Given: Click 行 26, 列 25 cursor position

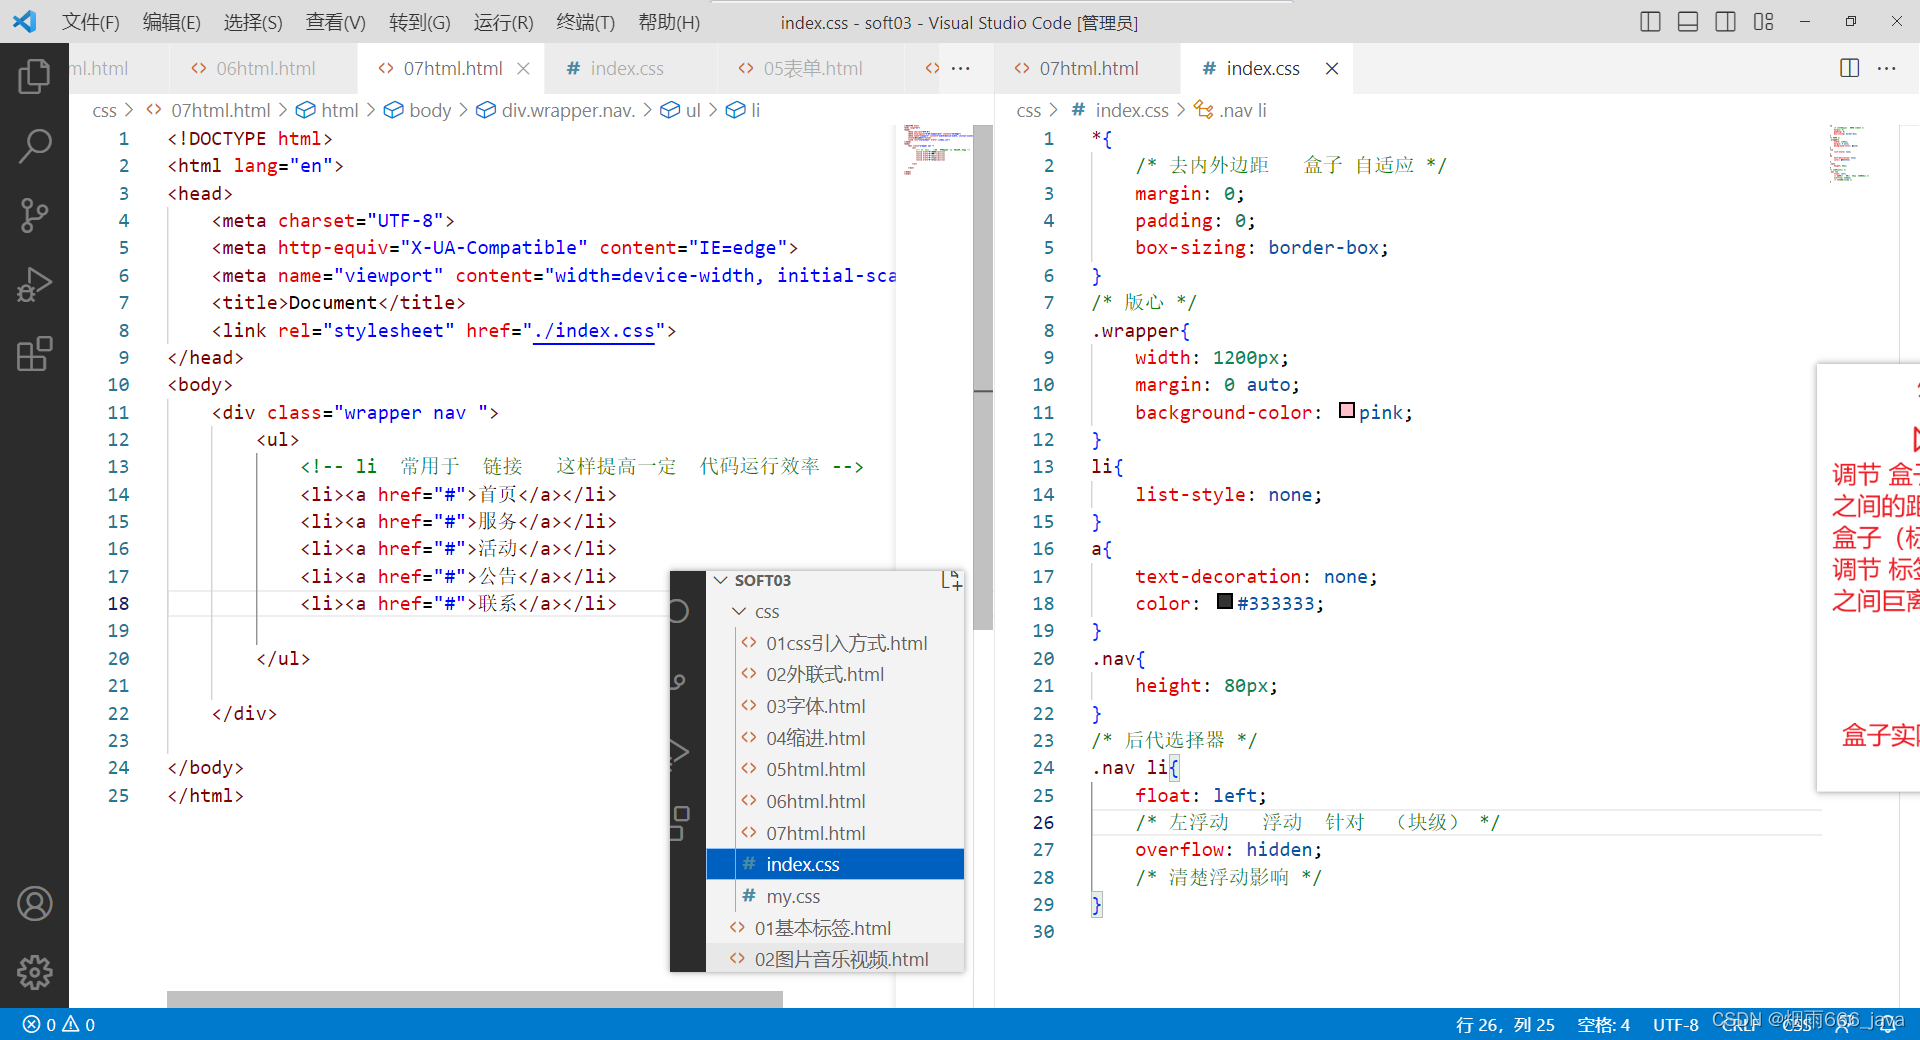Looking at the screenshot, I should point(1505,1024).
